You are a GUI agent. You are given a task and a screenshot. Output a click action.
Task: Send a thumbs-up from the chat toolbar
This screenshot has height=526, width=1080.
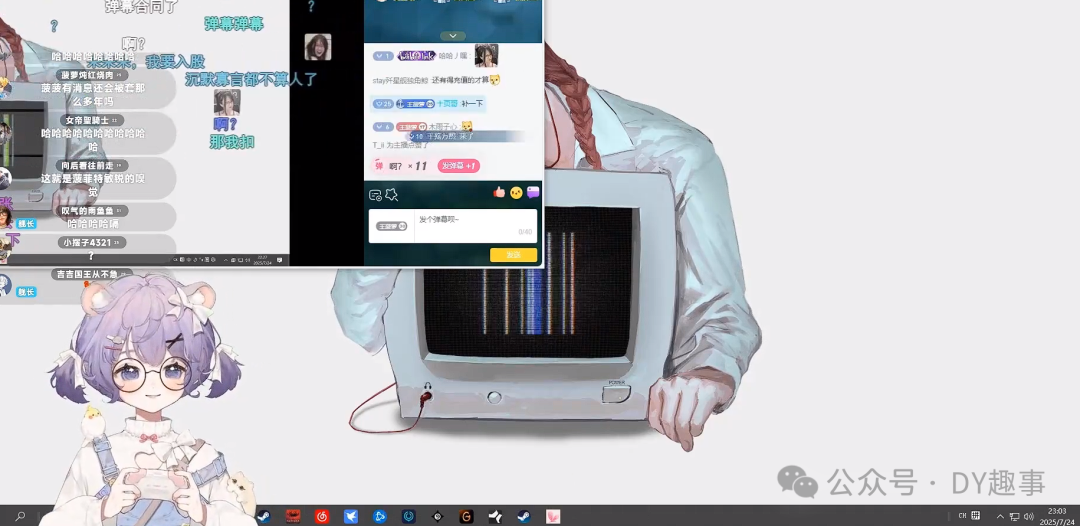point(499,192)
